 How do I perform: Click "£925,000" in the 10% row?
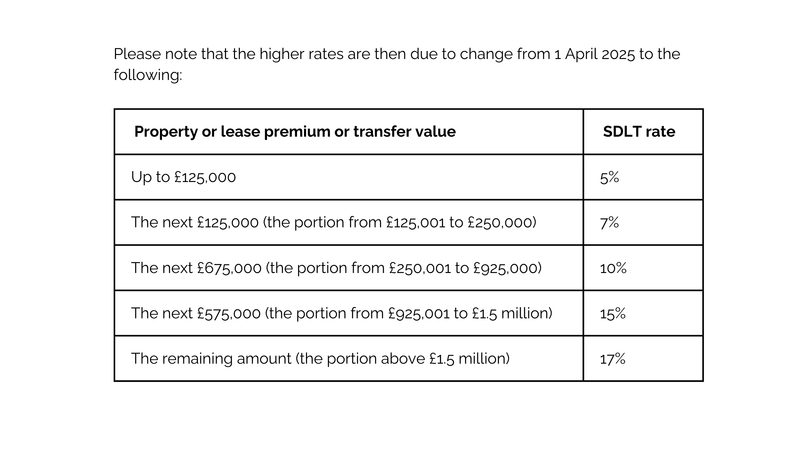pos(505,268)
